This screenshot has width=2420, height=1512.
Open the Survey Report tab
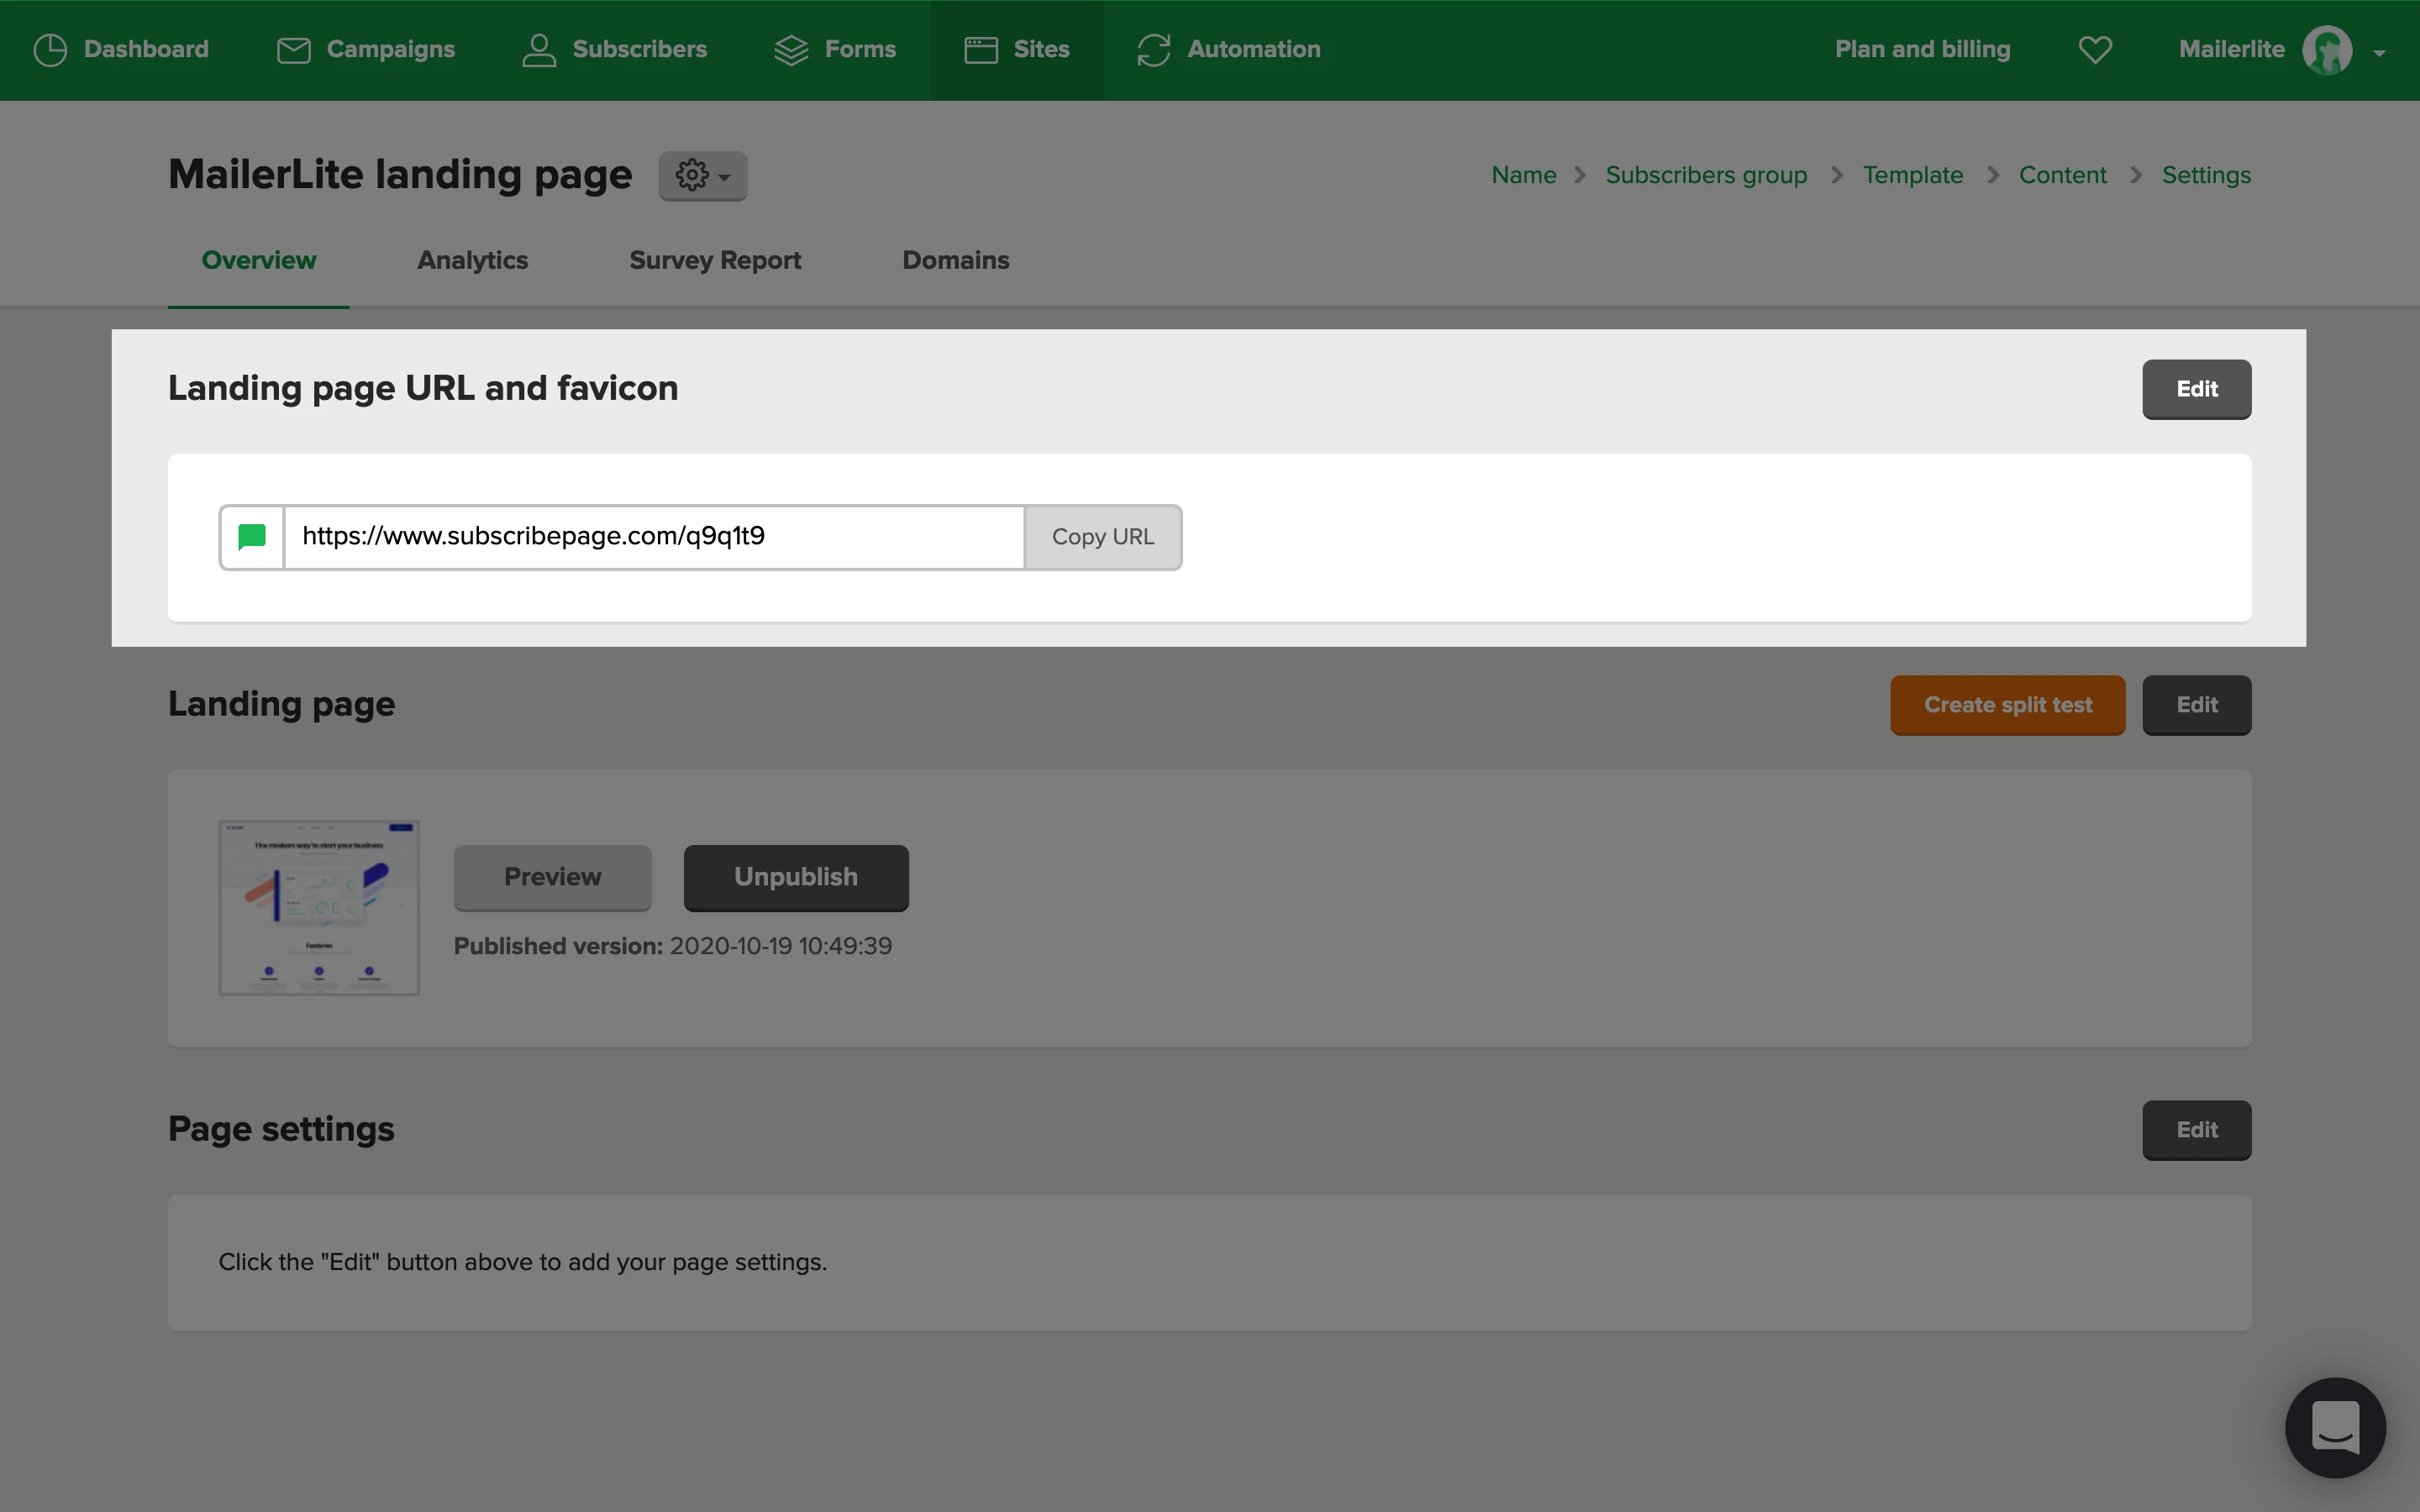[x=715, y=260]
